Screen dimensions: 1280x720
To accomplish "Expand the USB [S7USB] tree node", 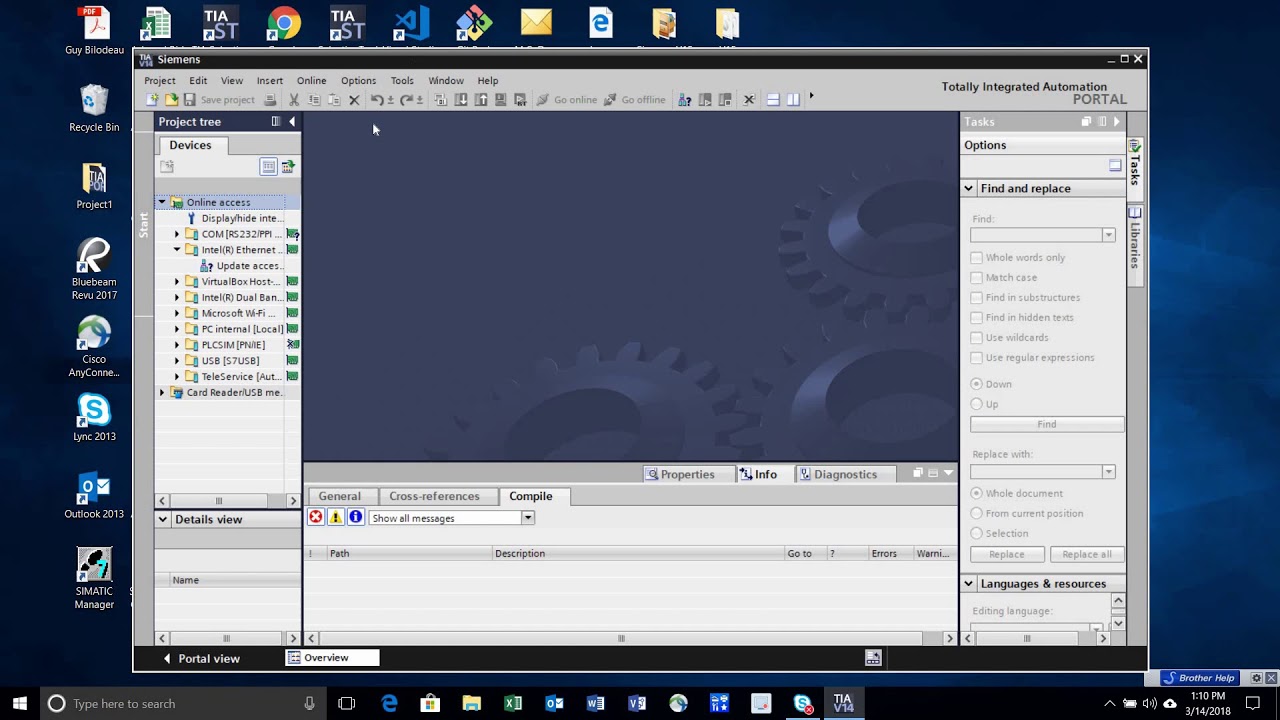I will (x=177, y=361).
